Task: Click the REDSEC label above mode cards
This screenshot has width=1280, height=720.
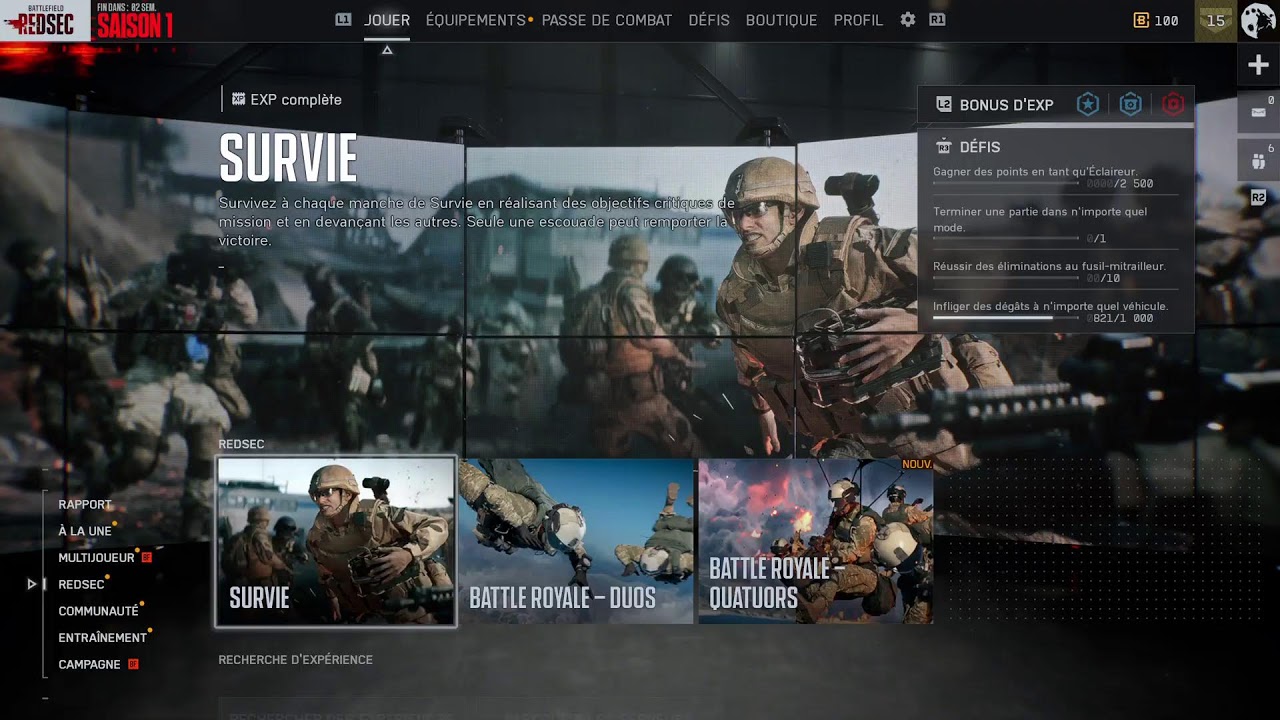Action: click(x=241, y=444)
